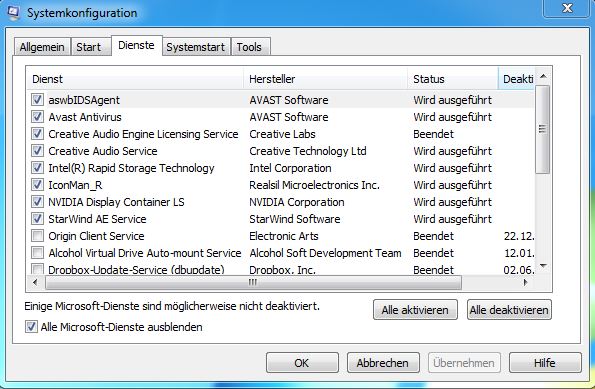Click Beendet status of Creative Audio Engine
This screenshot has width=595, height=389.
[433, 134]
